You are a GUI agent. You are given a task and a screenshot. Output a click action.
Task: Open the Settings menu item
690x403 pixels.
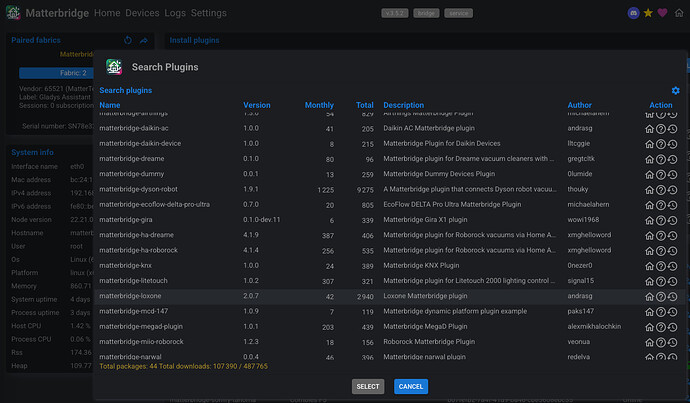tap(209, 13)
